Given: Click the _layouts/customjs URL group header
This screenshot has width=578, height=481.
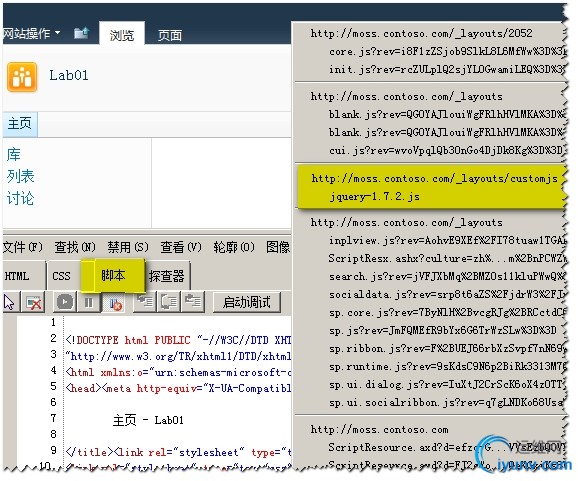Looking at the screenshot, I should [434, 178].
